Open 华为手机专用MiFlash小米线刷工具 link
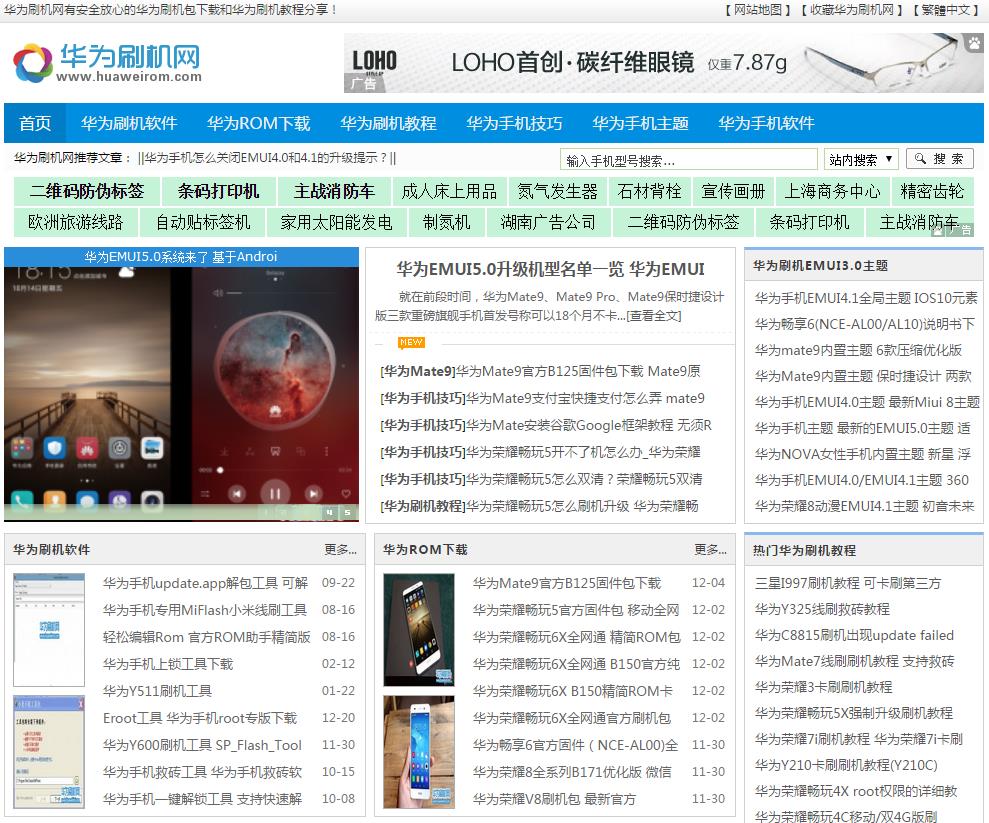 pyautogui.click(x=204, y=610)
